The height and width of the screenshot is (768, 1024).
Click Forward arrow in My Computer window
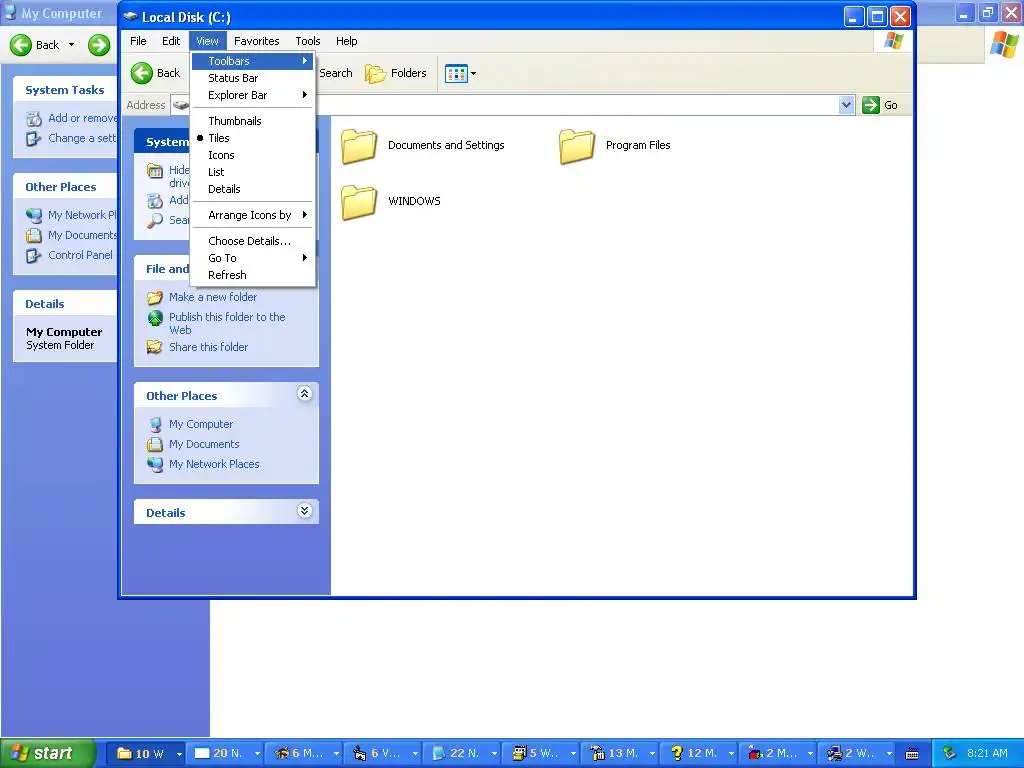pos(99,45)
